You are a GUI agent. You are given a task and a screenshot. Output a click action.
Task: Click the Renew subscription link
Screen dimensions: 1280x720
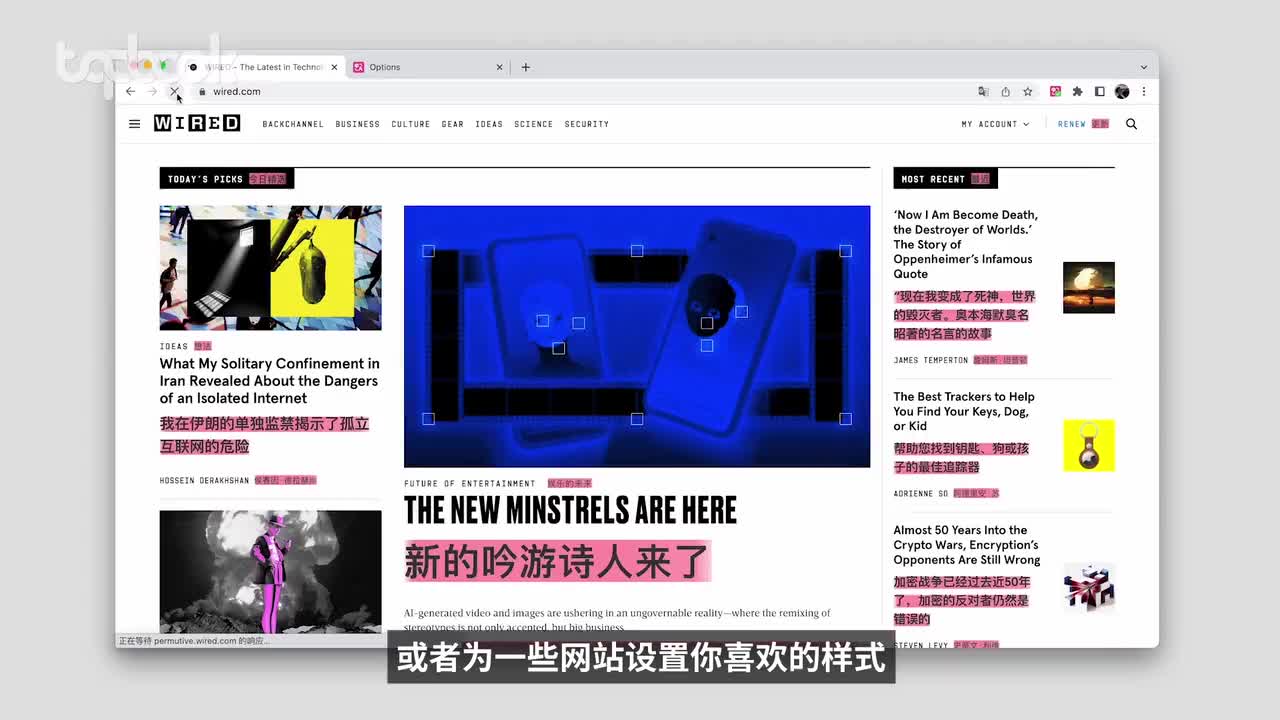(x=1071, y=124)
